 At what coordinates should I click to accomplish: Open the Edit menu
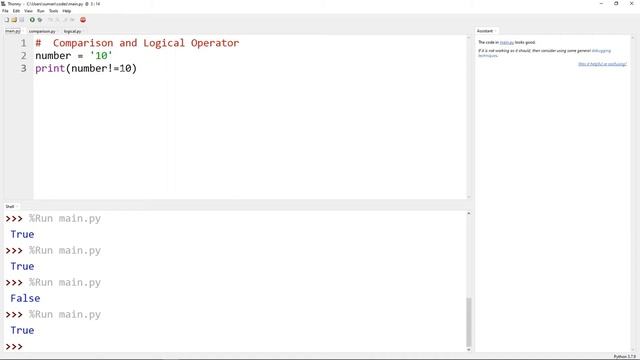point(16,11)
